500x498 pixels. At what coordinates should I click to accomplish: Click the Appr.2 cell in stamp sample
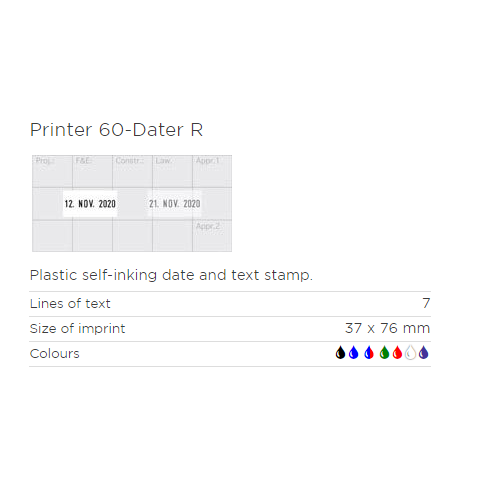click(x=212, y=236)
